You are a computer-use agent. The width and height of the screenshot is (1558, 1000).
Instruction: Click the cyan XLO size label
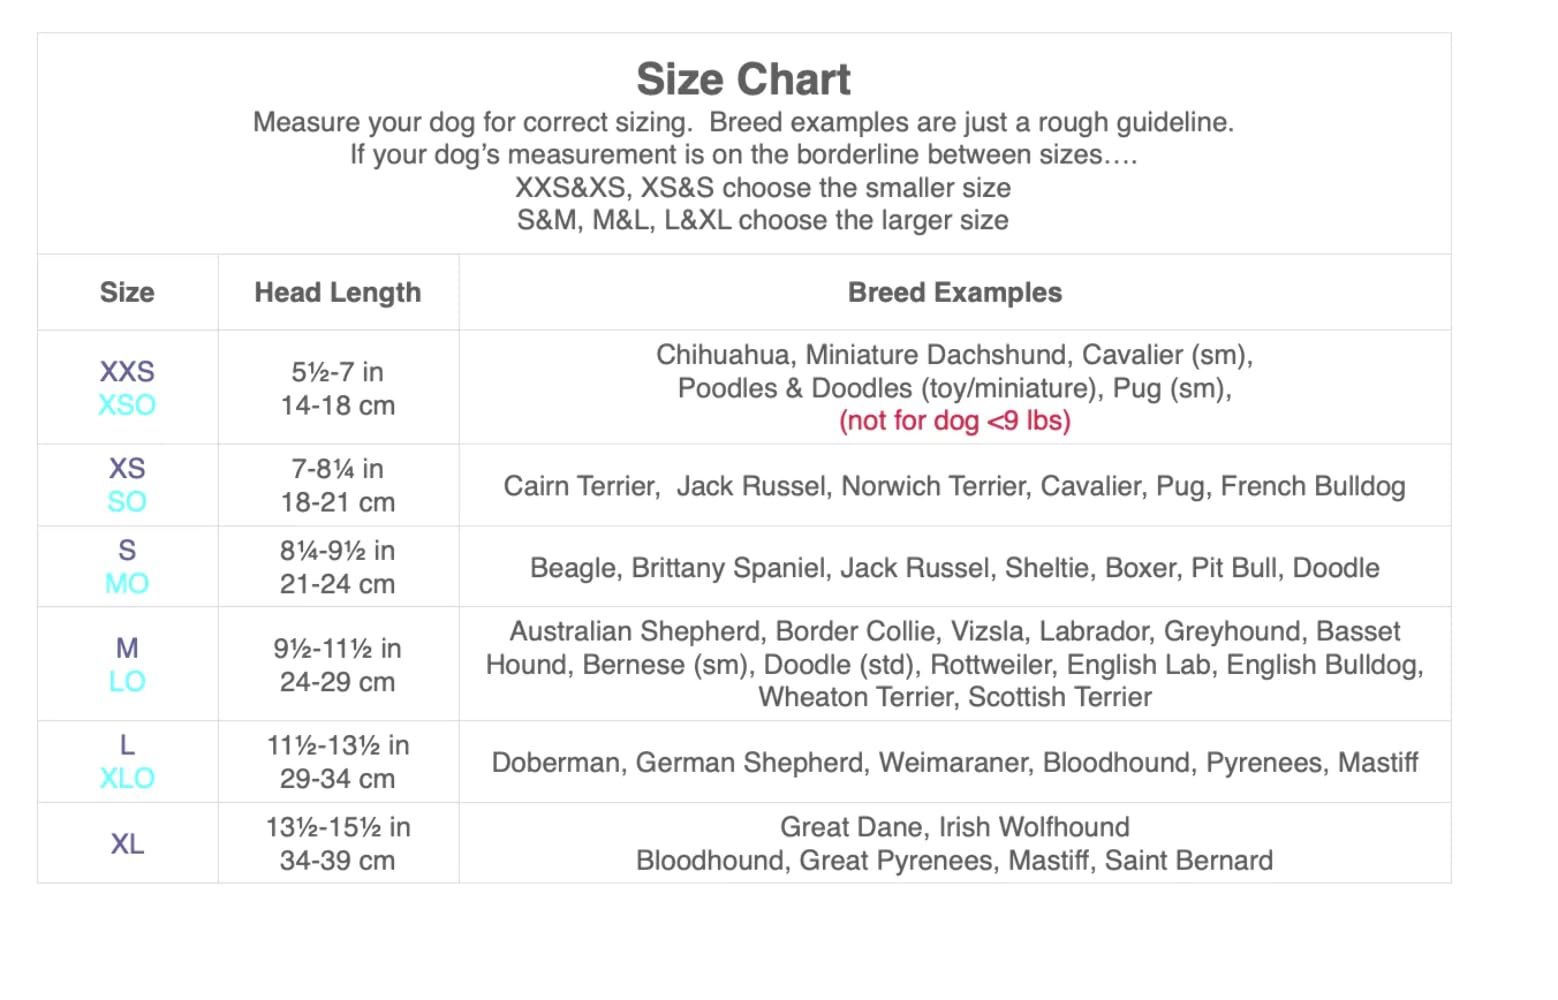tap(127, 778)
